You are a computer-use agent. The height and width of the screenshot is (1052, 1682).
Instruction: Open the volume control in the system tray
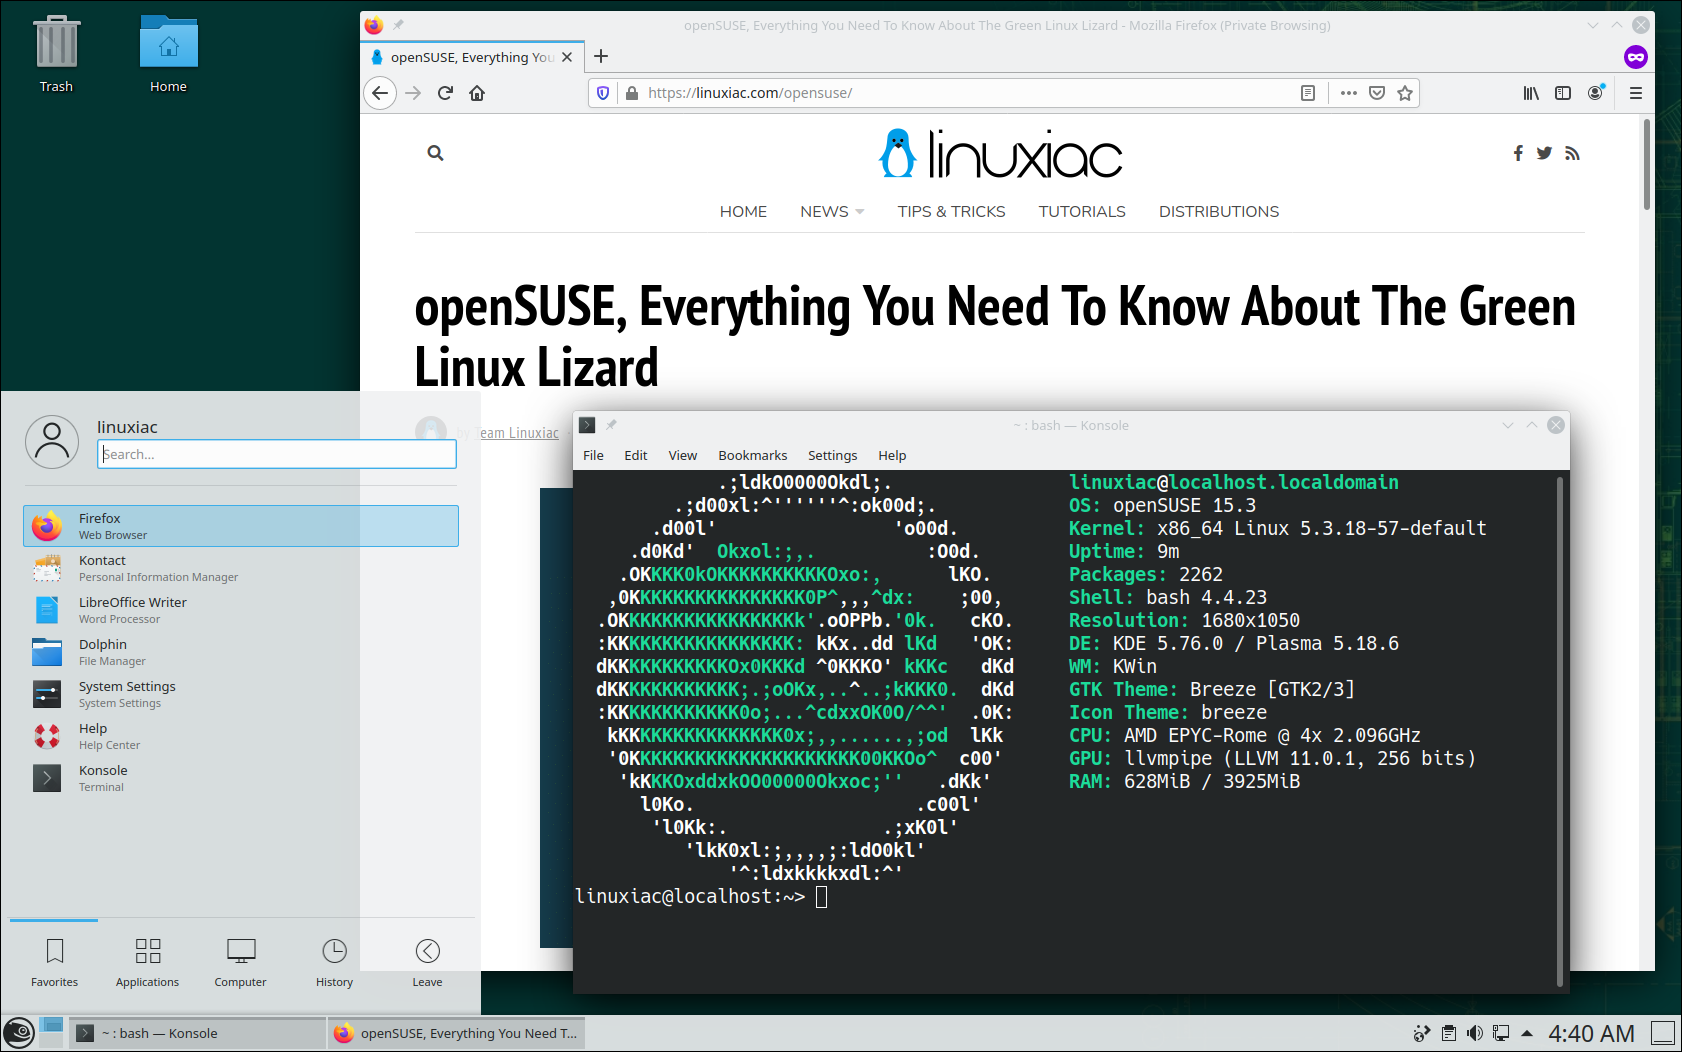1476,1033
